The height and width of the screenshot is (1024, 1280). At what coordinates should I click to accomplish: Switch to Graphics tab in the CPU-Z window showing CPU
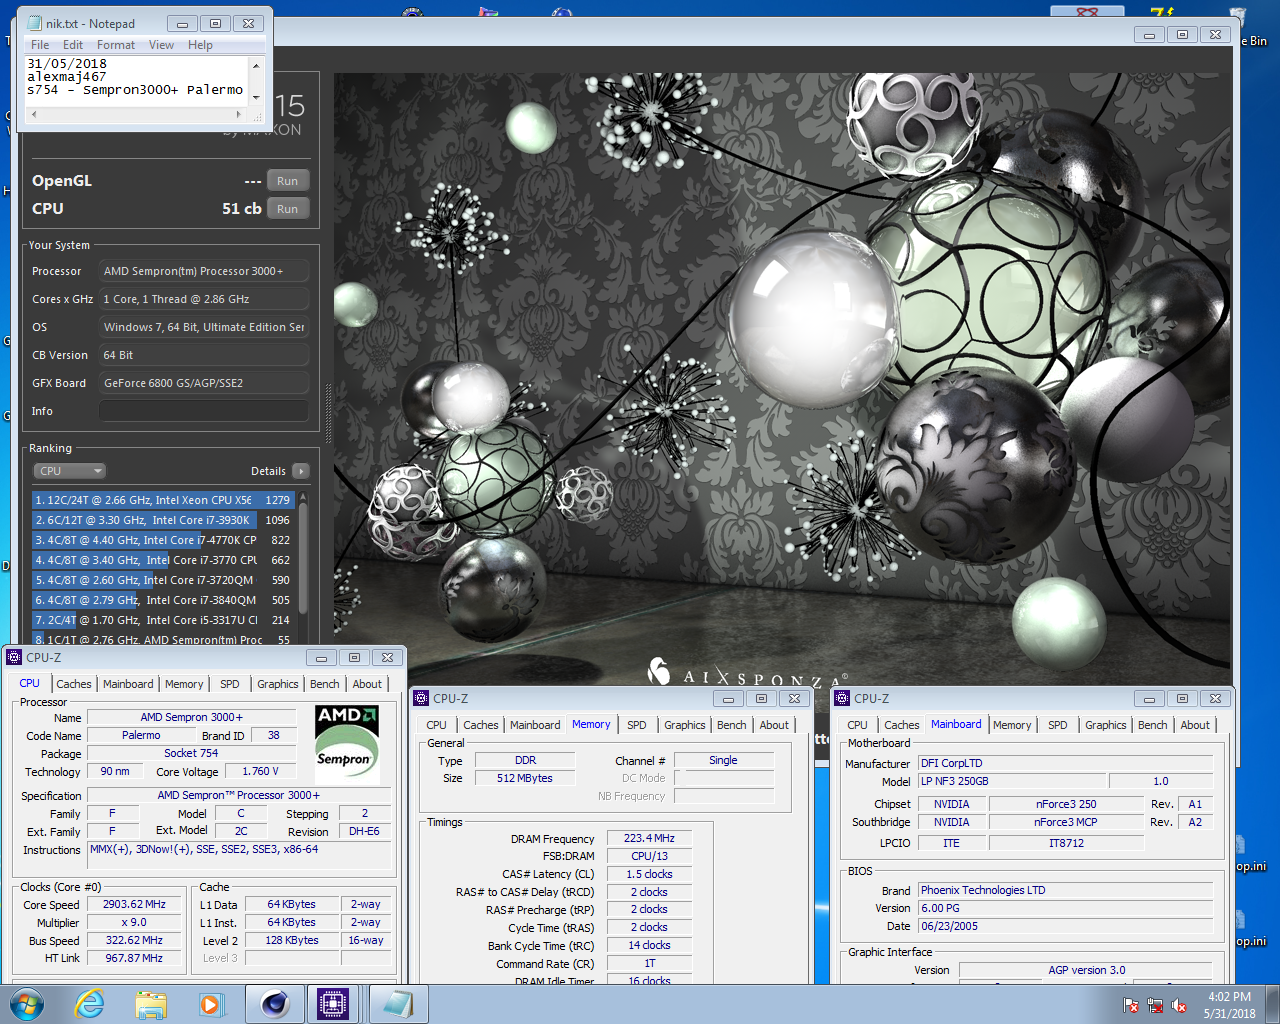coord(278,684)
